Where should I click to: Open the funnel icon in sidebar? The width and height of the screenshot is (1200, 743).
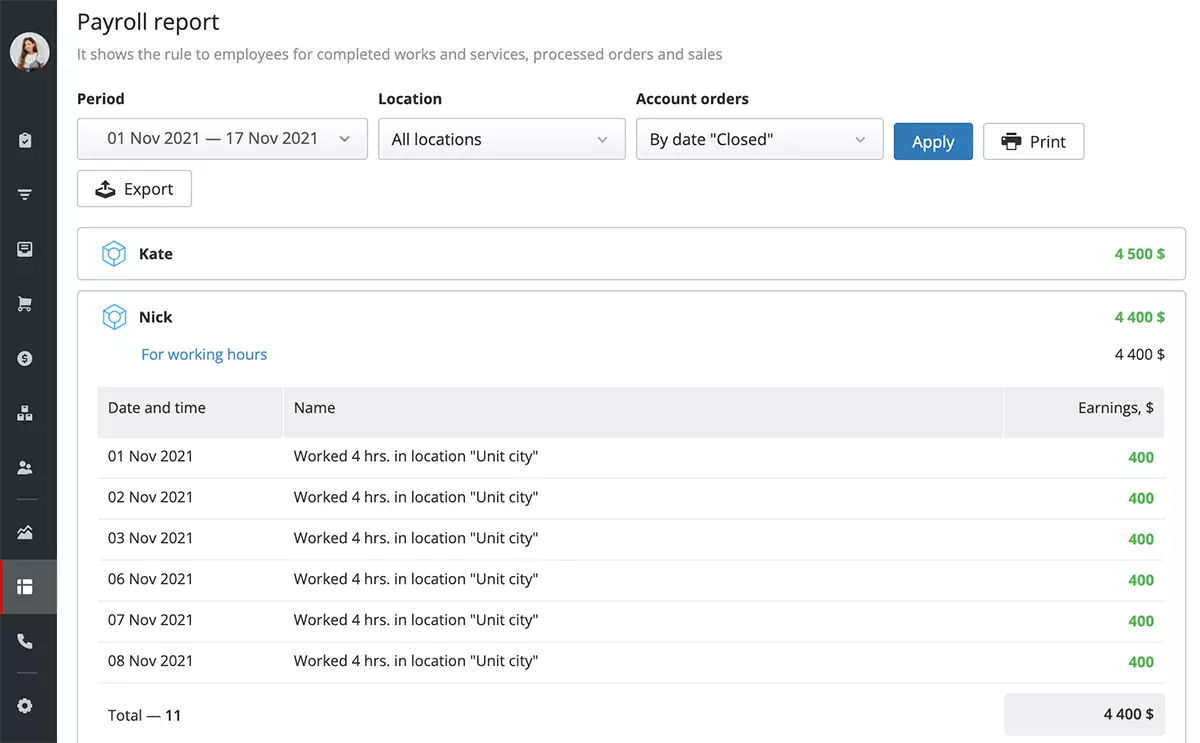point(26,195)
